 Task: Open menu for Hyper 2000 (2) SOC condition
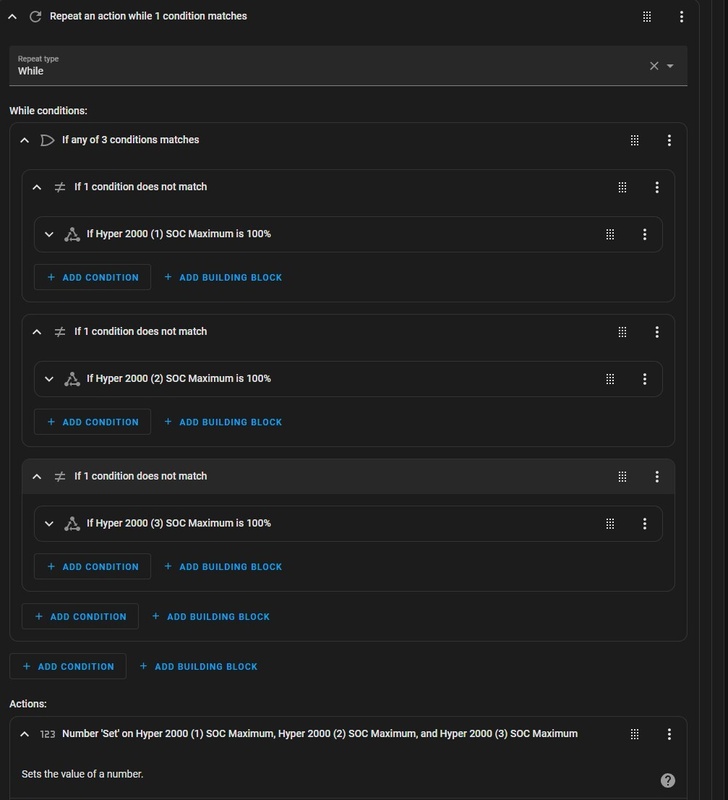pyautogui.click(x=645, y=379)
